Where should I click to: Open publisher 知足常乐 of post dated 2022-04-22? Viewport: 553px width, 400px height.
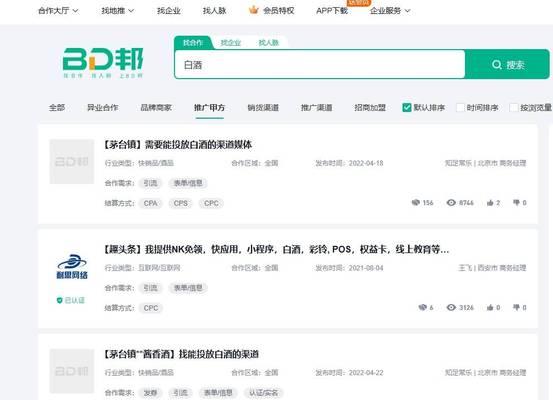pyautogui.click(x=485, y=372)
